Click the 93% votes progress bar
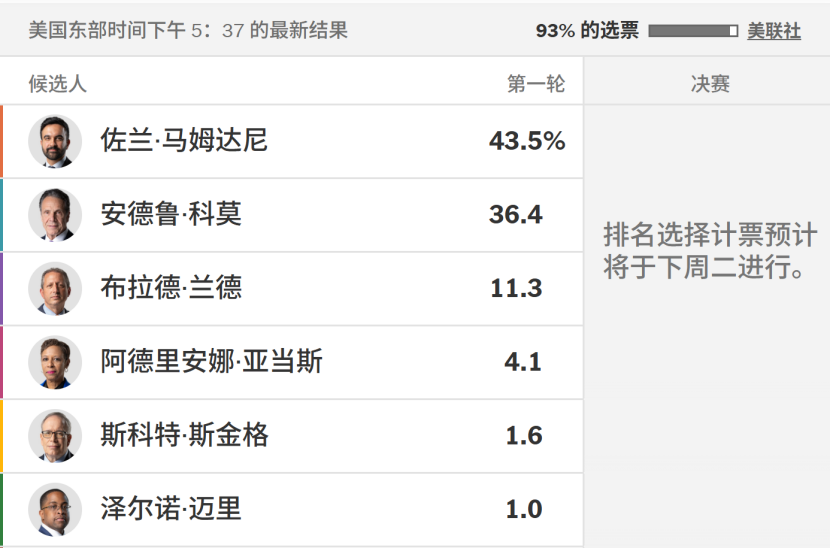830x548 pixels. pos(693,31)
